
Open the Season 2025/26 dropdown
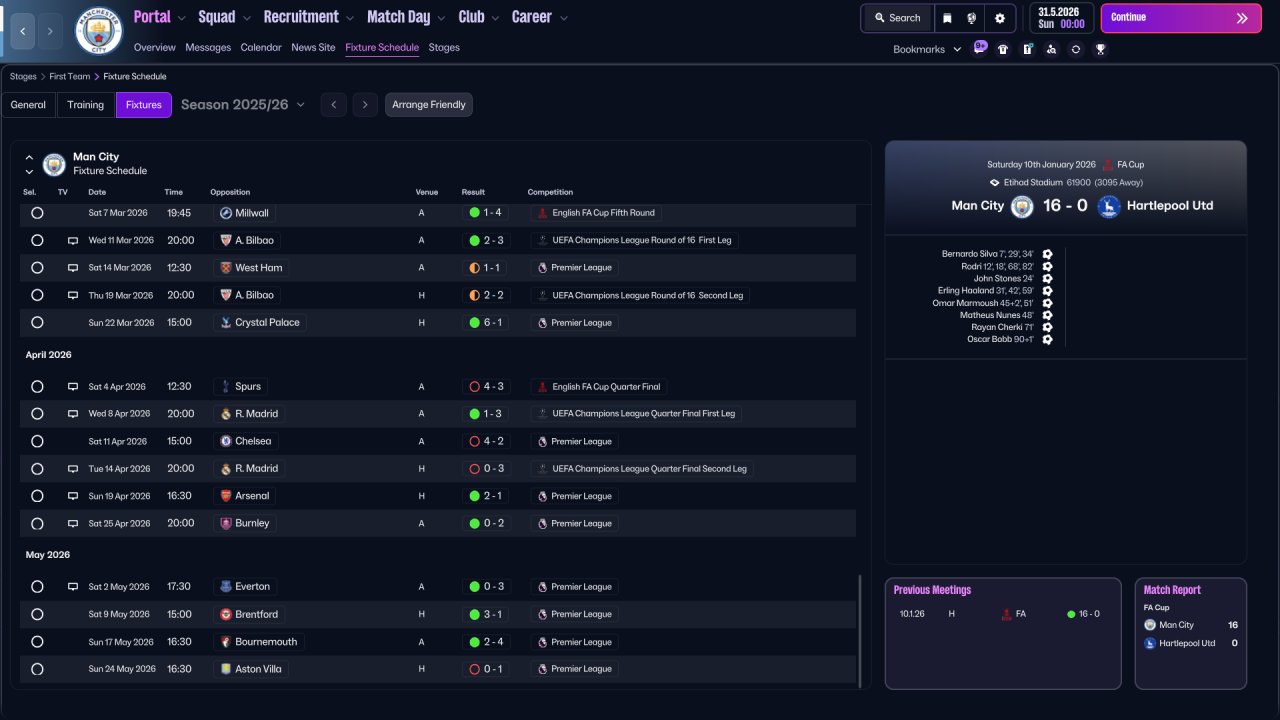243,105
